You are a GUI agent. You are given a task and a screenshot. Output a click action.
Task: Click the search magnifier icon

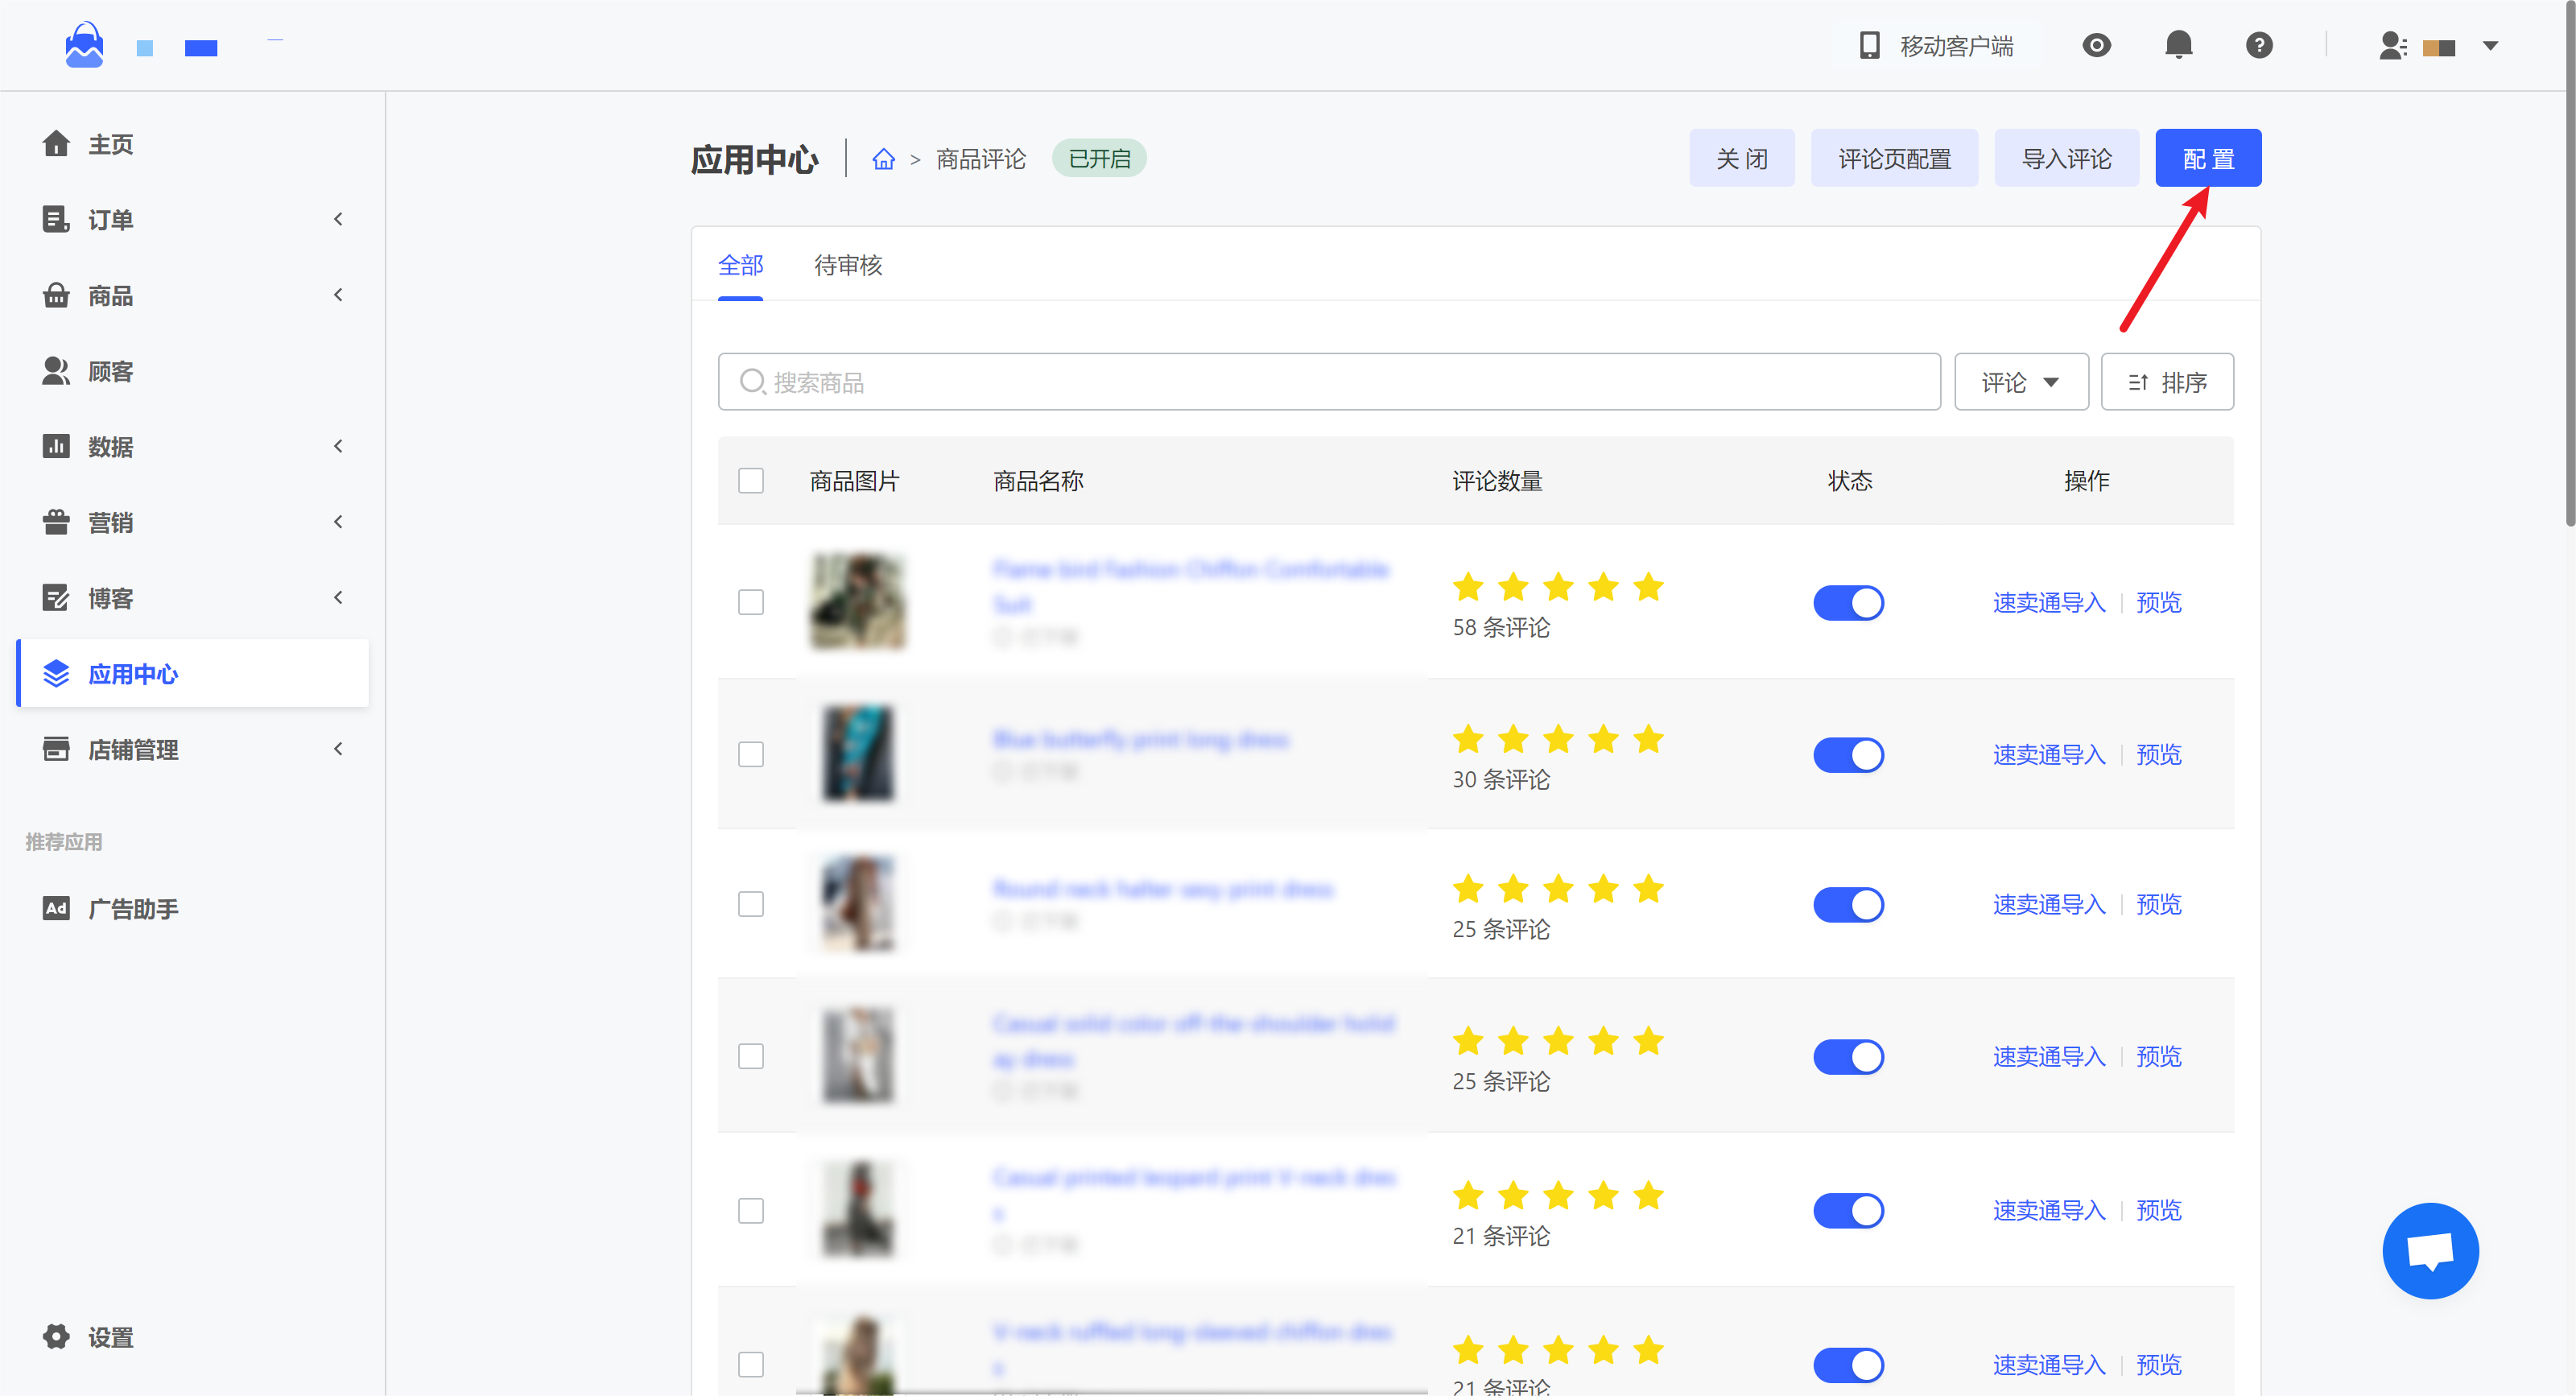(x=752, y=382)
